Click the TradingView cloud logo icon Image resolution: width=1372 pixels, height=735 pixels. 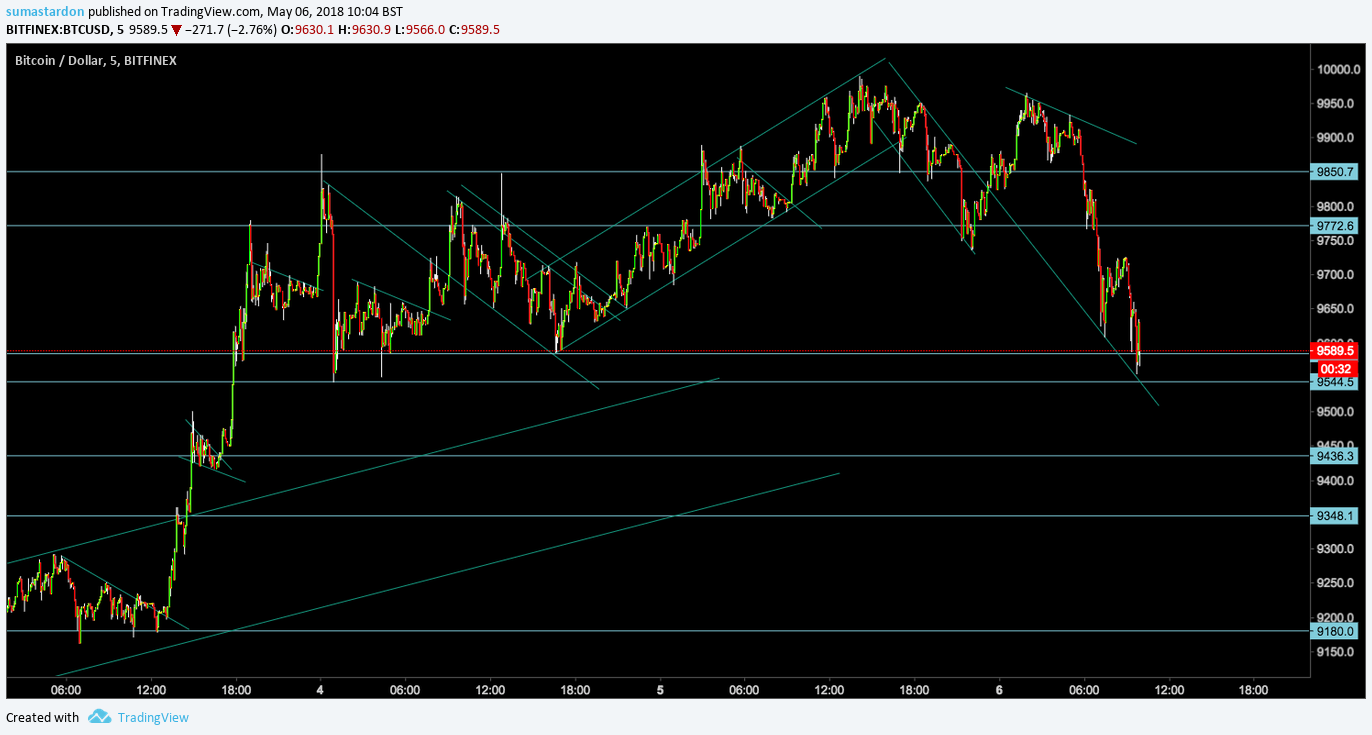coord(99,716)
